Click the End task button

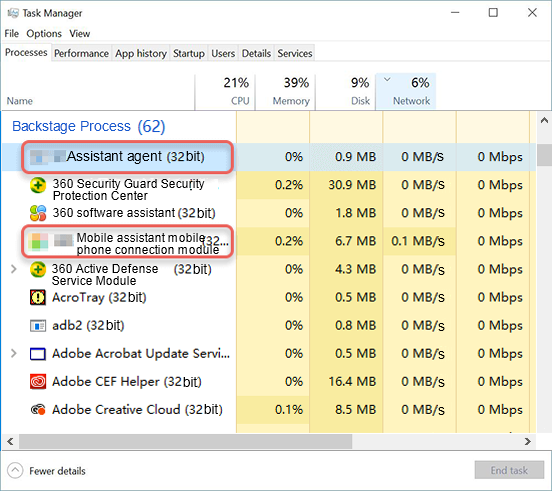(509, 470)
